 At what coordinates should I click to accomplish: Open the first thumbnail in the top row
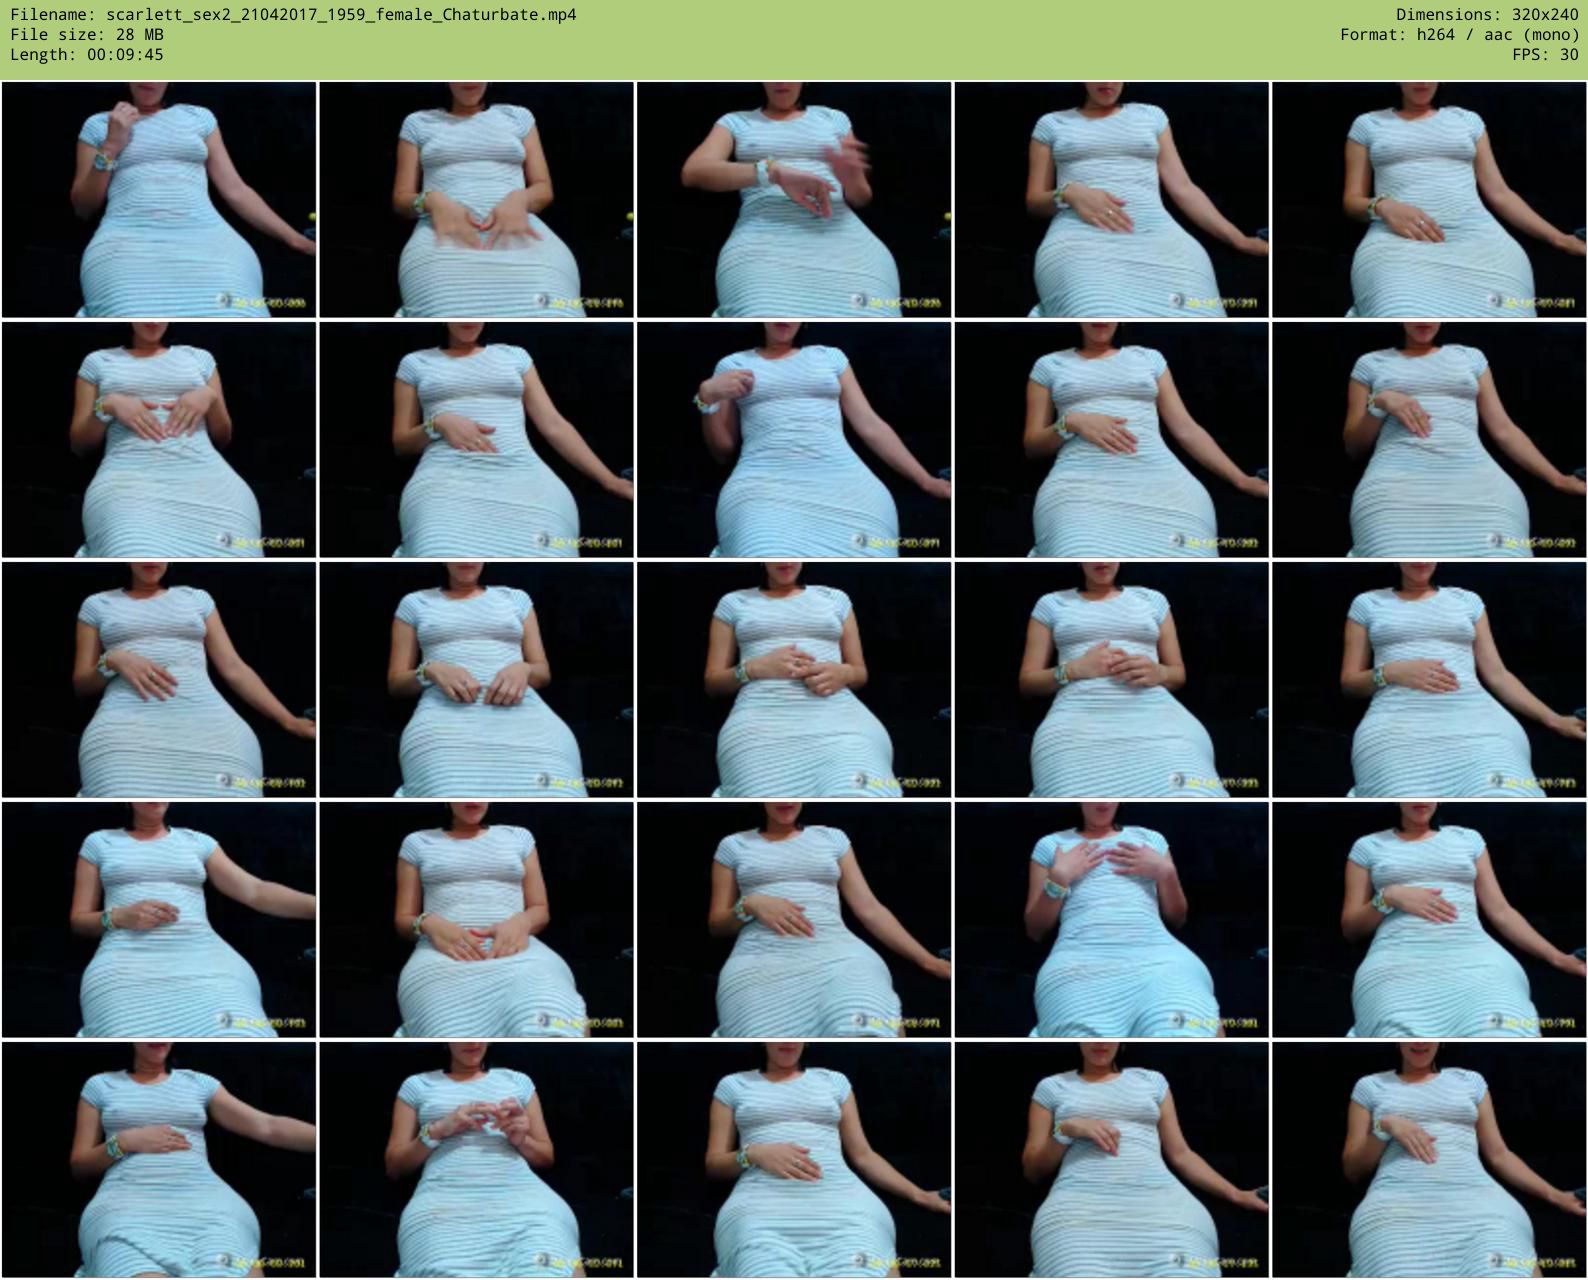click(x=159, y=200)
